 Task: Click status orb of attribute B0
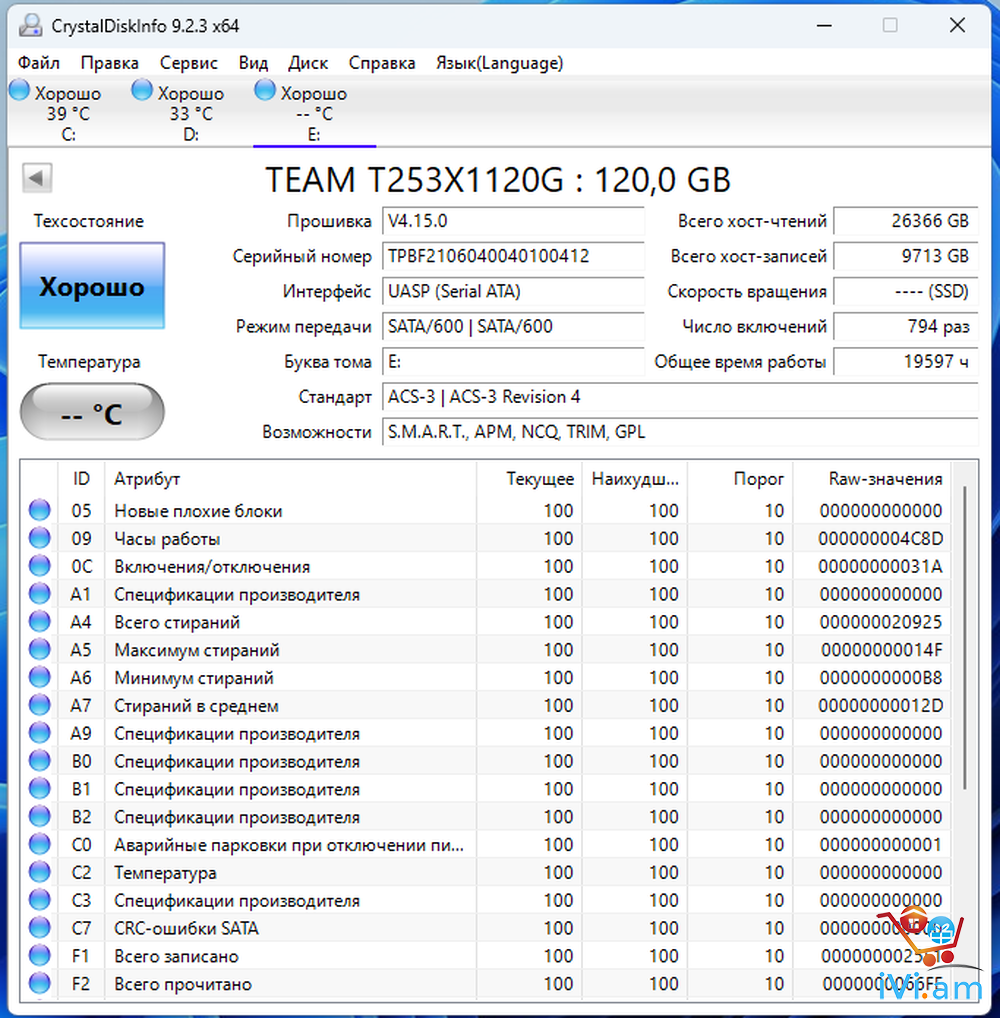coord(40,761)
